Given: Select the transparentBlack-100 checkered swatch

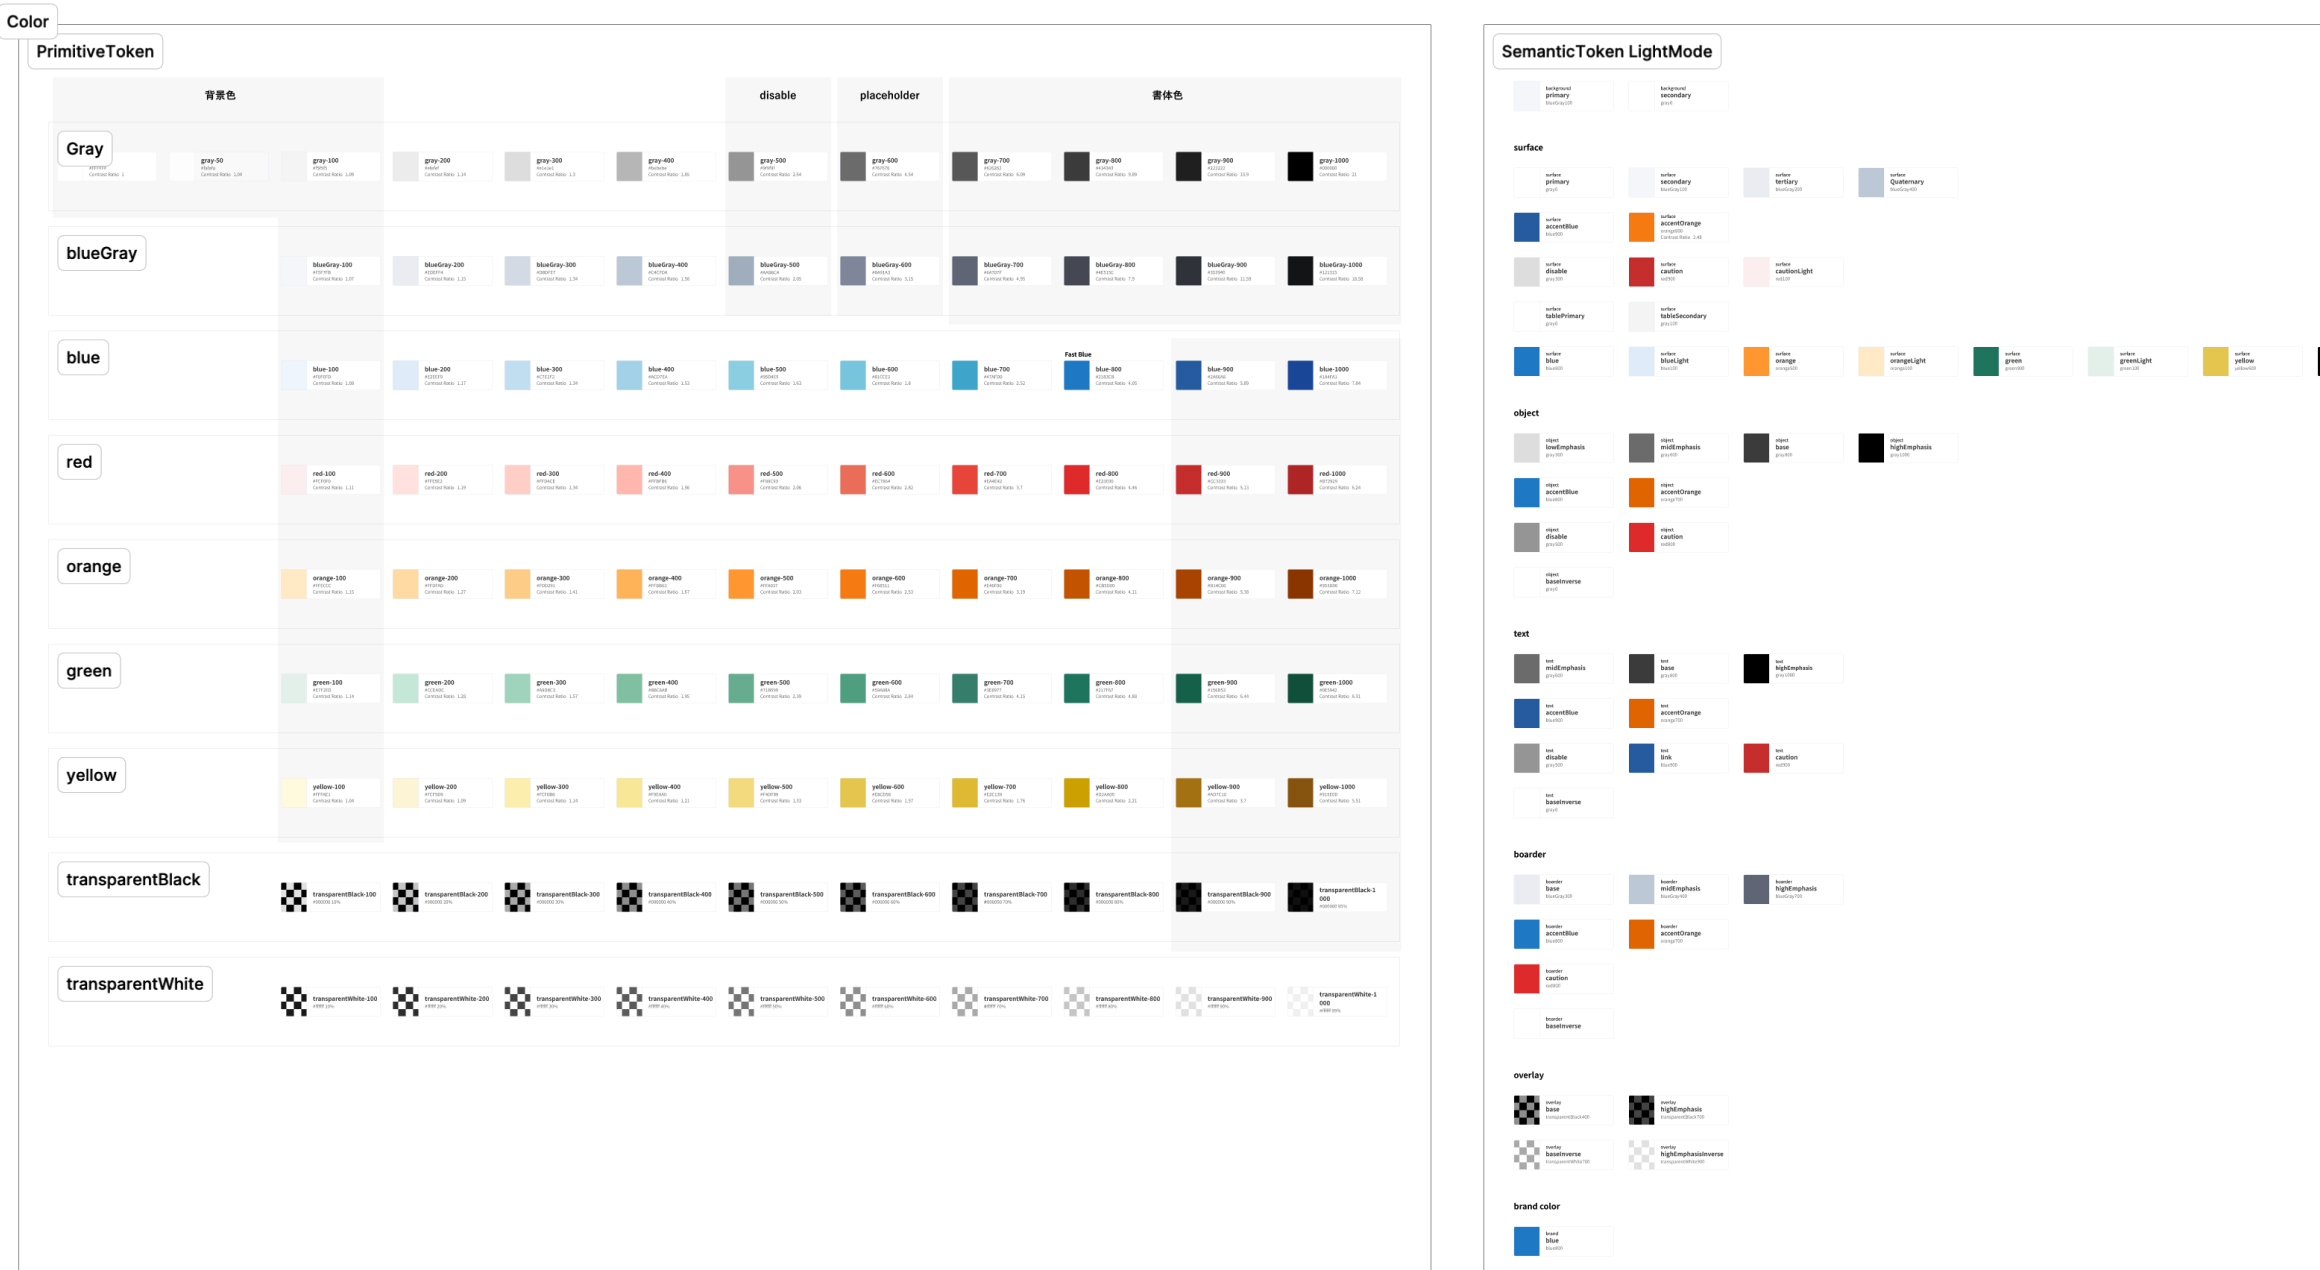Looking at the screenshot, I should tap(293, 897).
